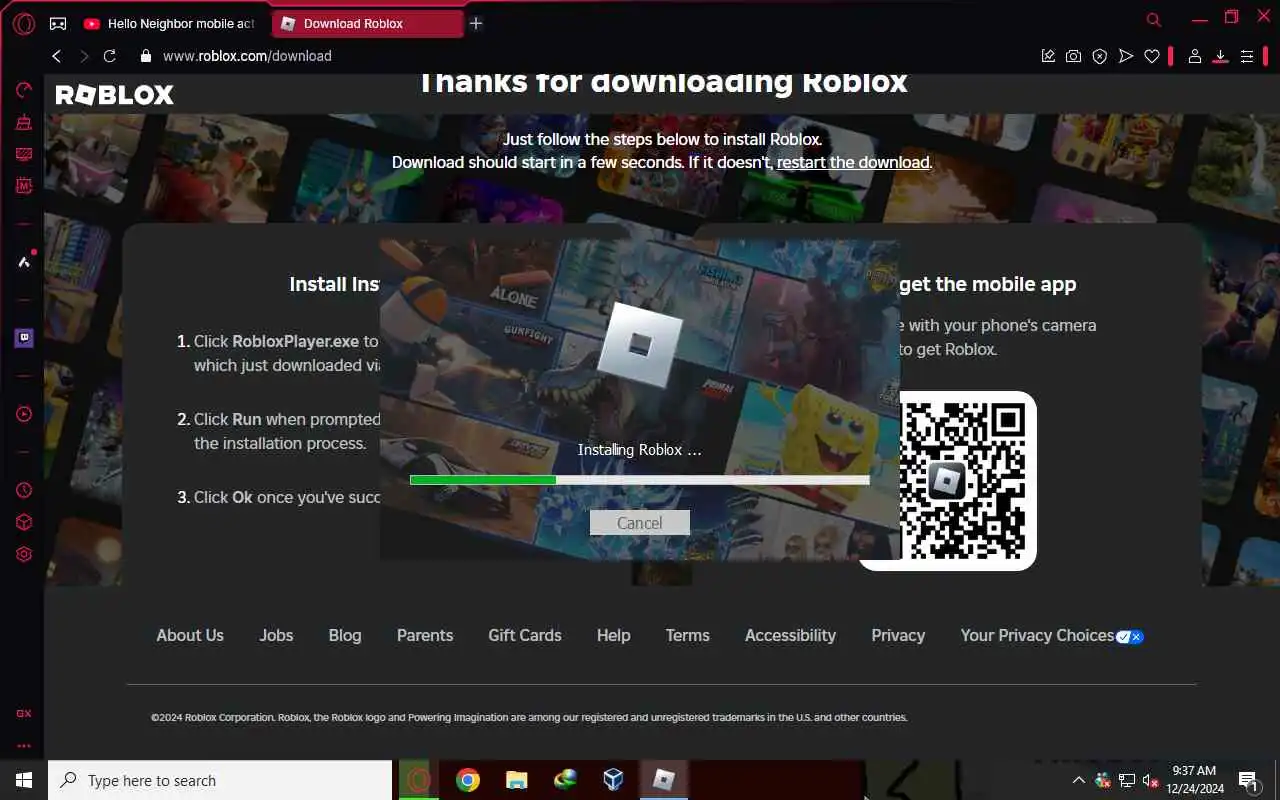Open sidebar three-dots more options
The width and height of the screenshot is (1280, 800).
24,745
